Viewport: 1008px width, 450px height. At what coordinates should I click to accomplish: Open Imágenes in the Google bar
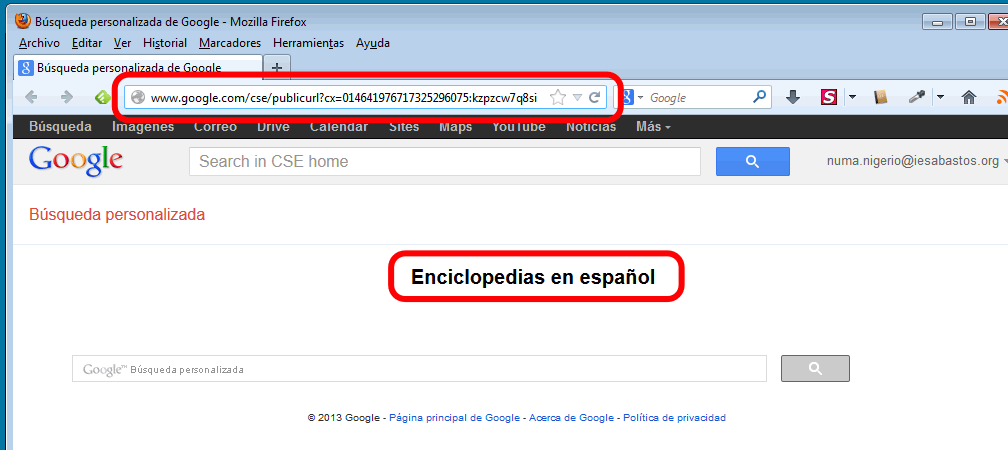[x=143, y=127]
